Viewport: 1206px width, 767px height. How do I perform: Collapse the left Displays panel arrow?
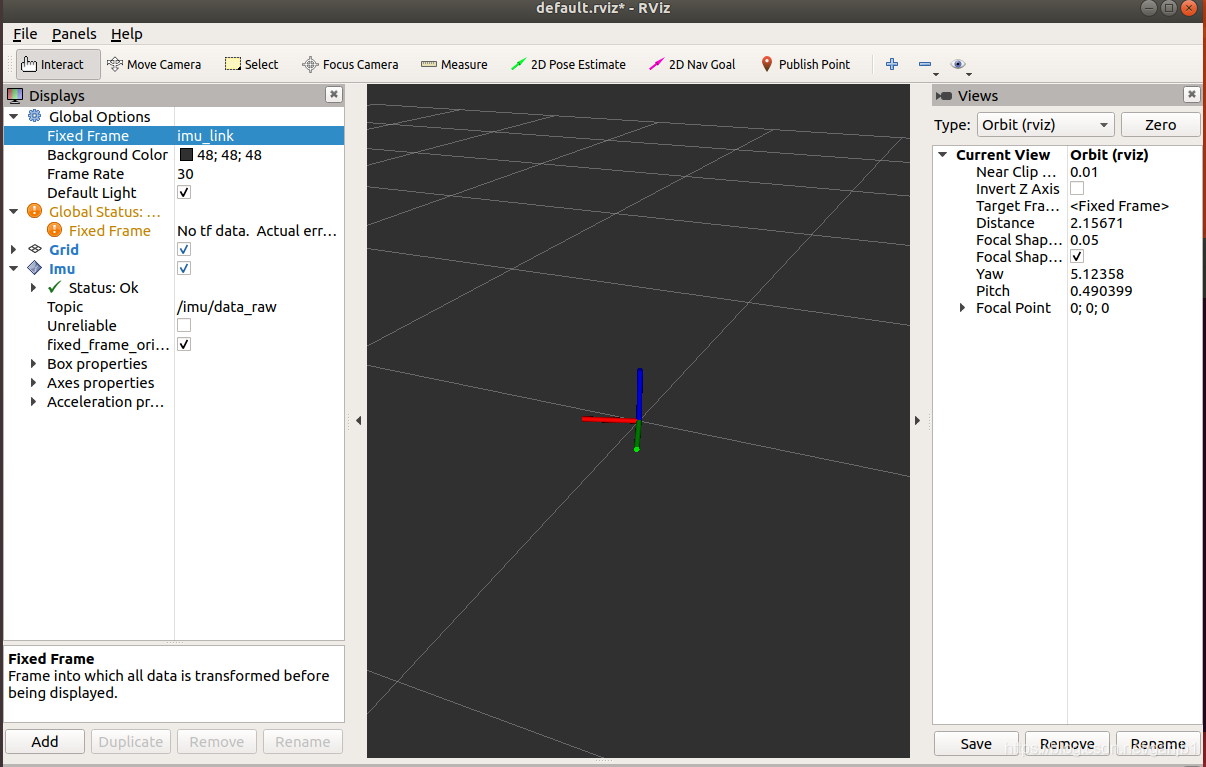pyautogui.click(x=358, y=421)
